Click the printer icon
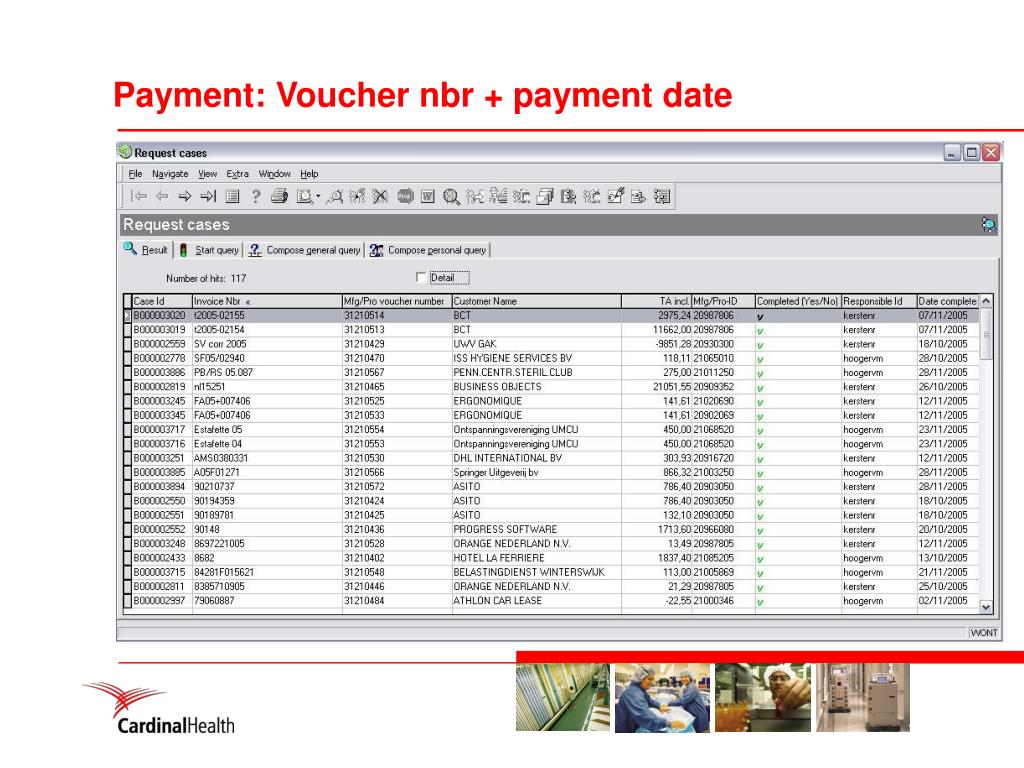This screenshot has width=1024, height=768. [280, 196]
